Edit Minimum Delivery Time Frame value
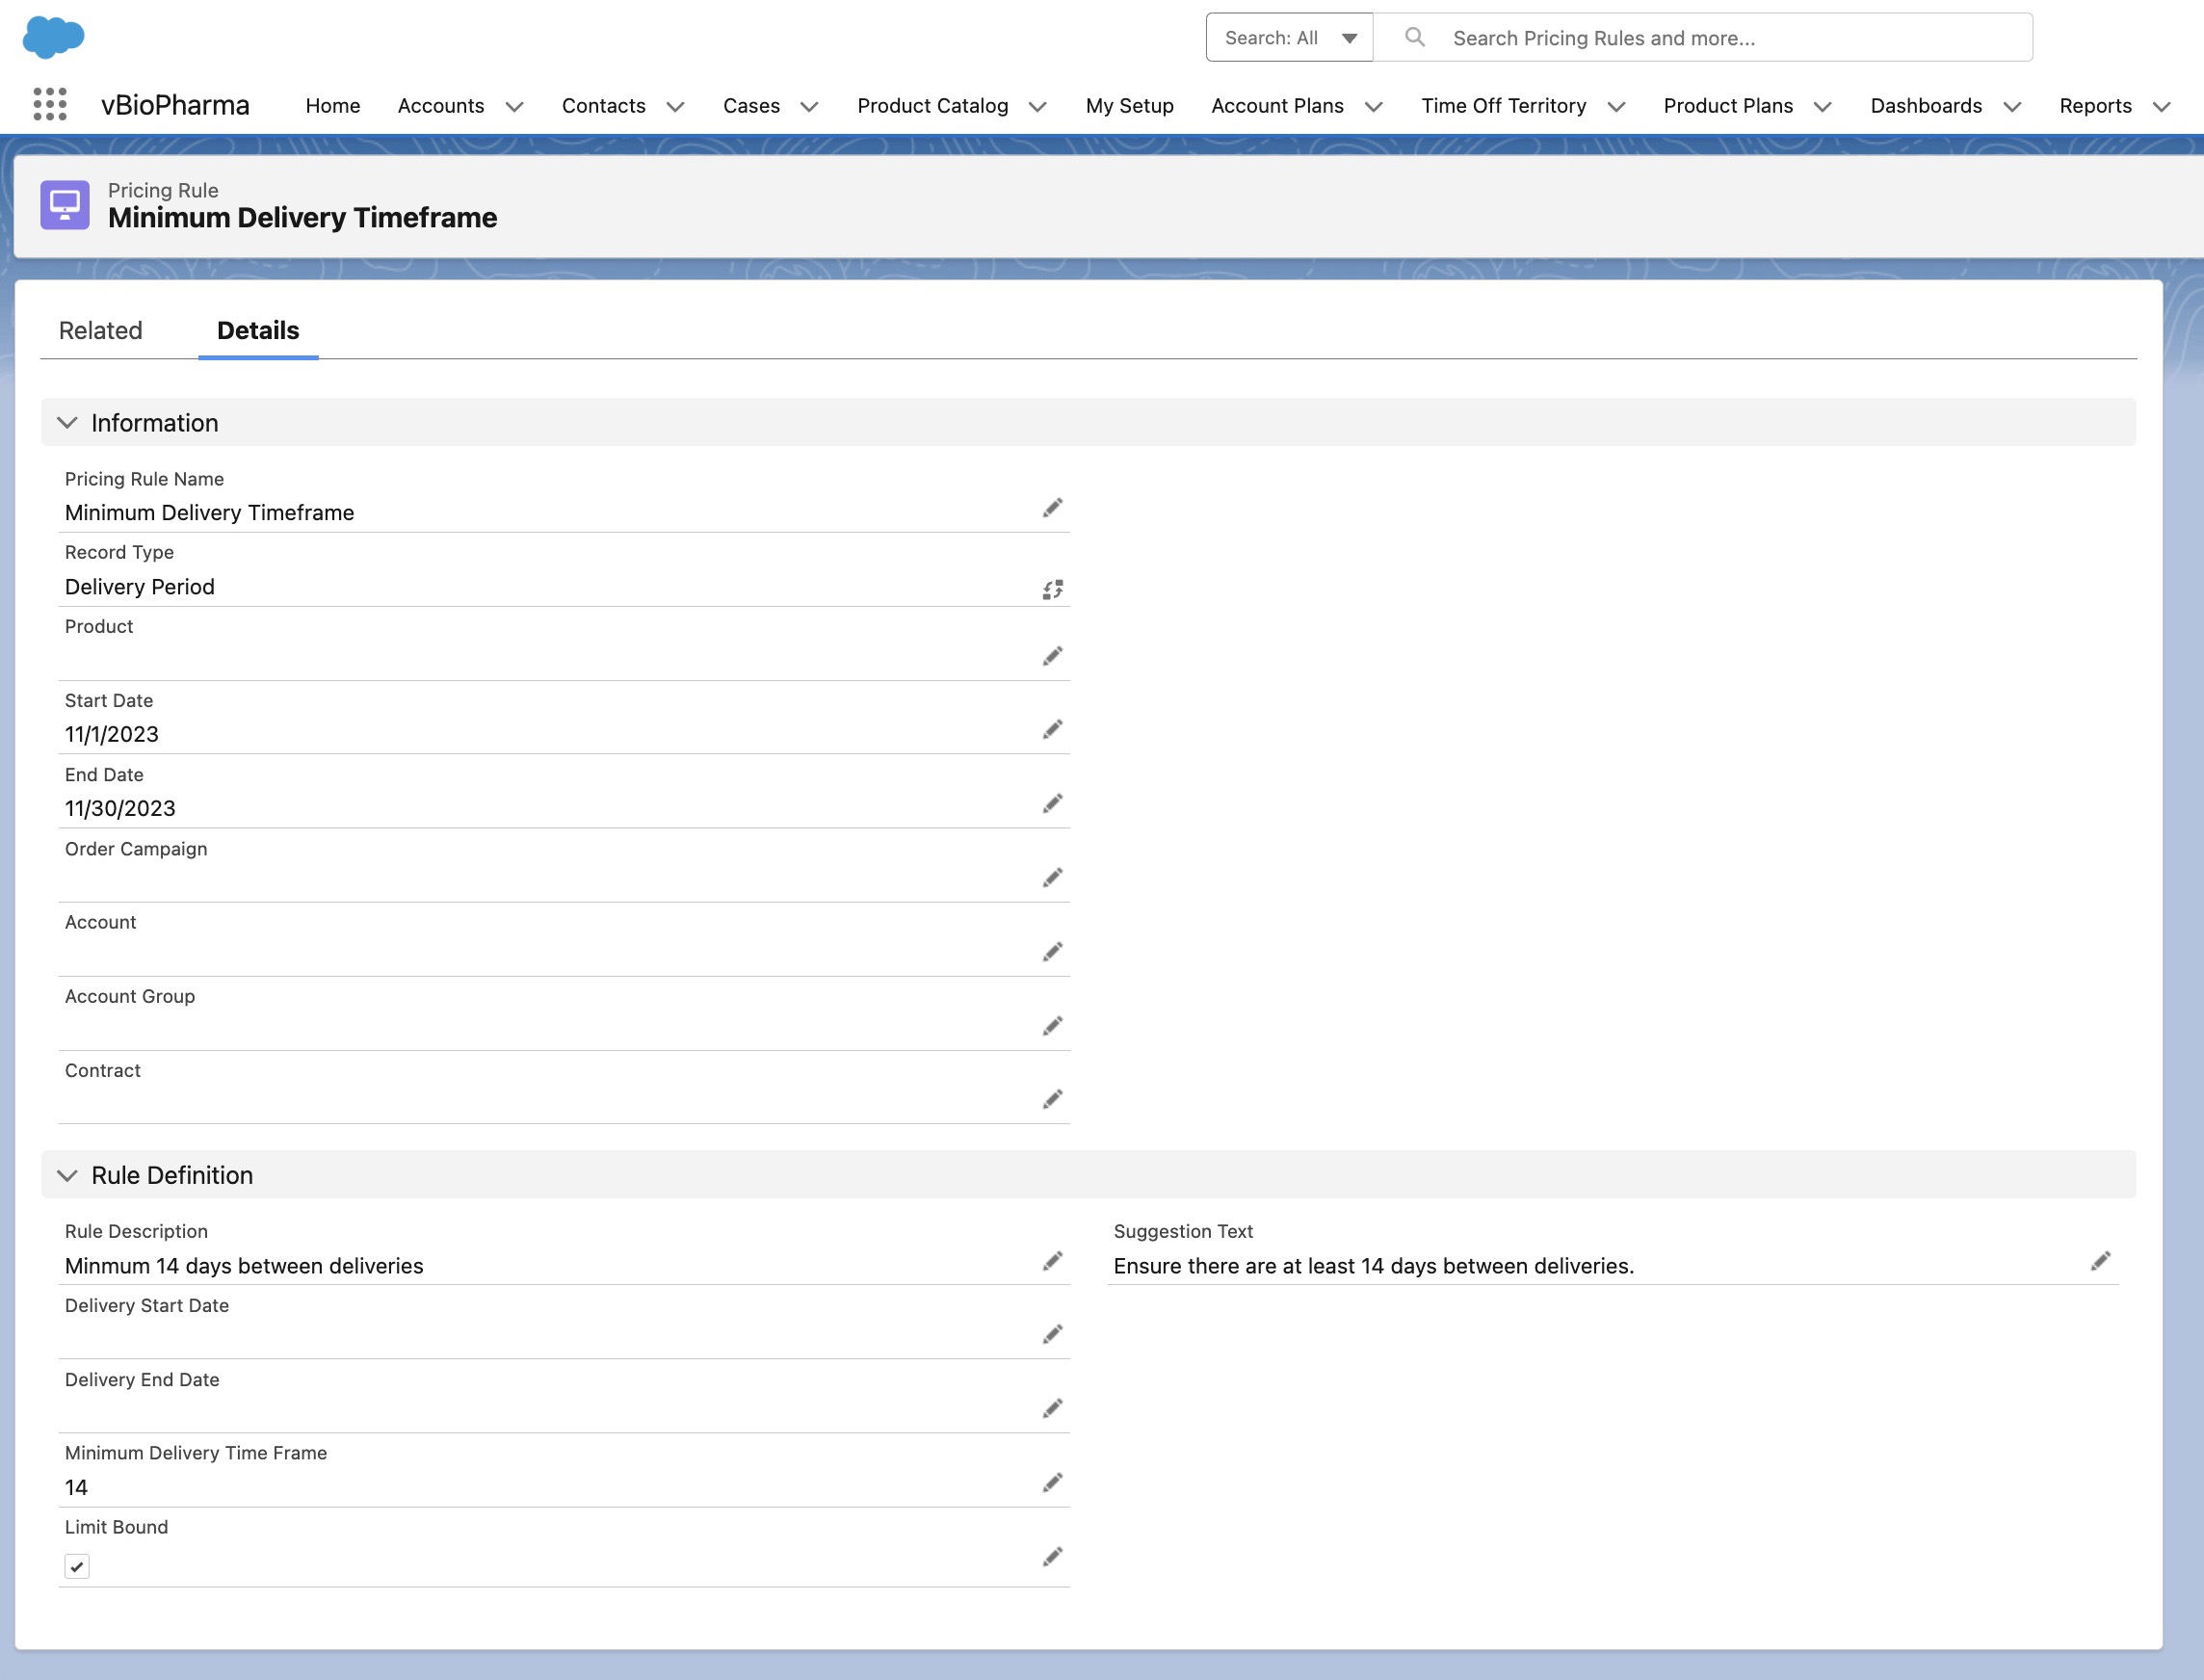The width and height of the screenshot is (2204, 1680). tap(1052, 1483)
